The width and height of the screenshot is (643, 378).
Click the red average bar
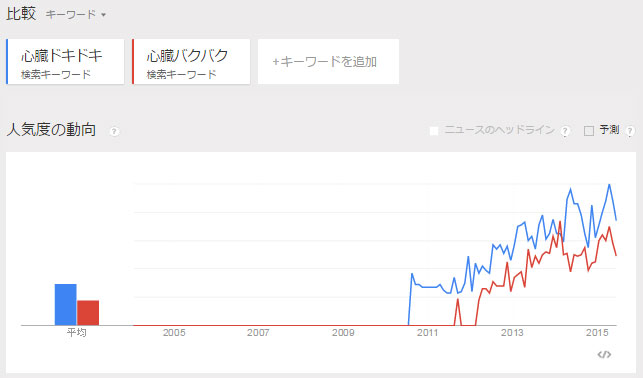[88, 313]
